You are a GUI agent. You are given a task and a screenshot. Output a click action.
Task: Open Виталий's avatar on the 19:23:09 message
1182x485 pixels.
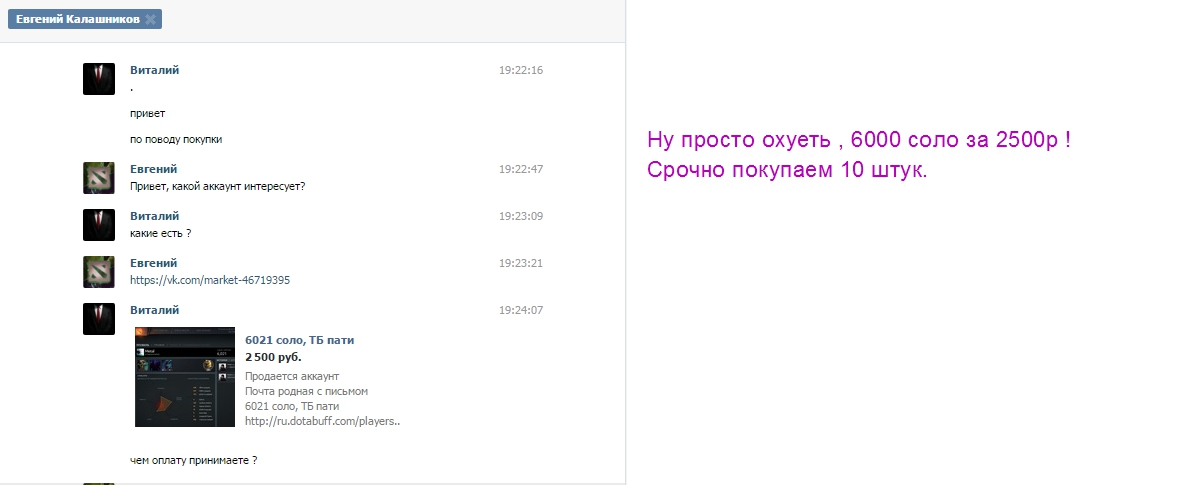pos(99,225)
